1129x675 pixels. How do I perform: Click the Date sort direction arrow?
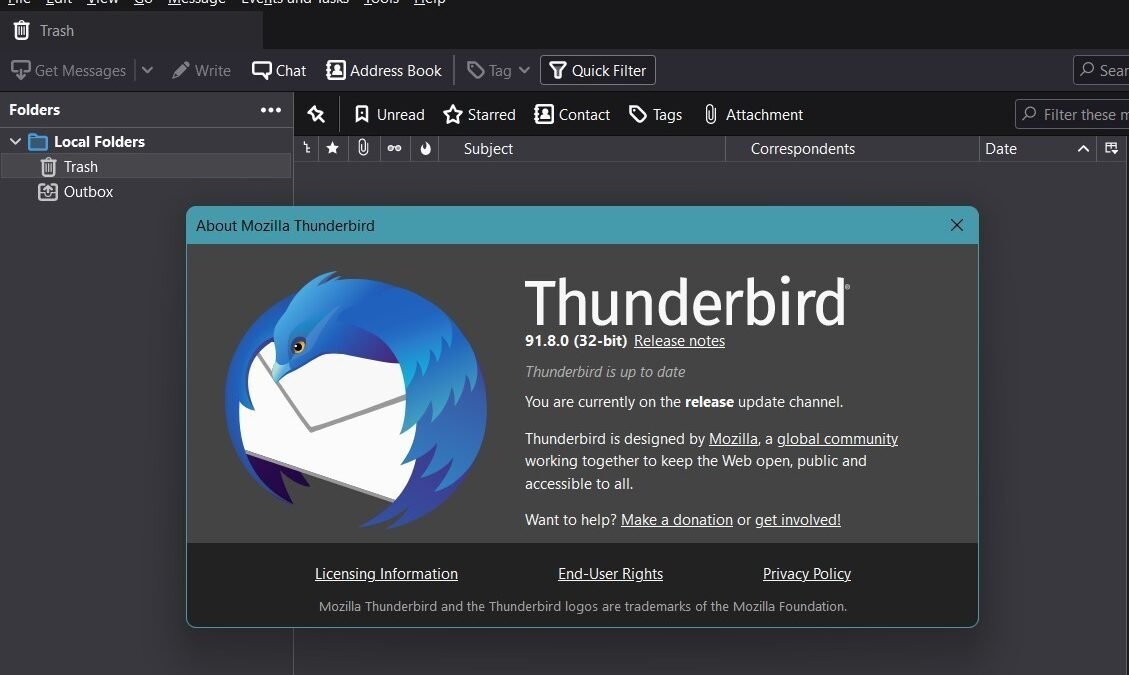[x=1083, y=149]
